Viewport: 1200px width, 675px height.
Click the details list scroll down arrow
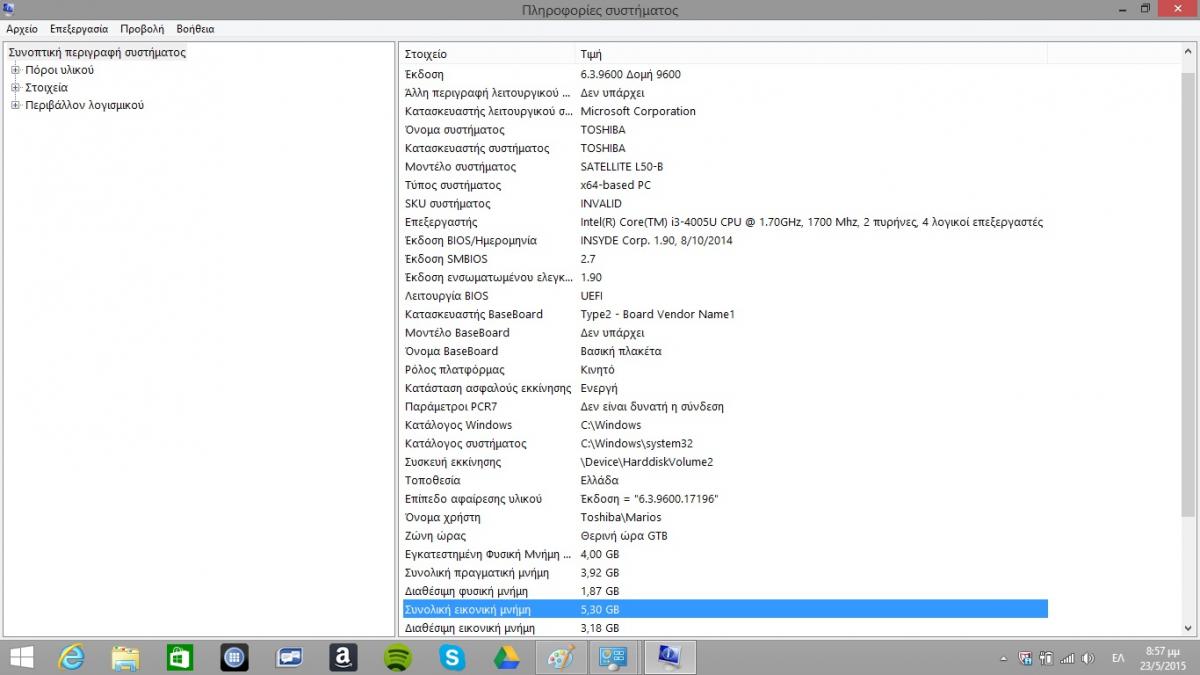1188,628
